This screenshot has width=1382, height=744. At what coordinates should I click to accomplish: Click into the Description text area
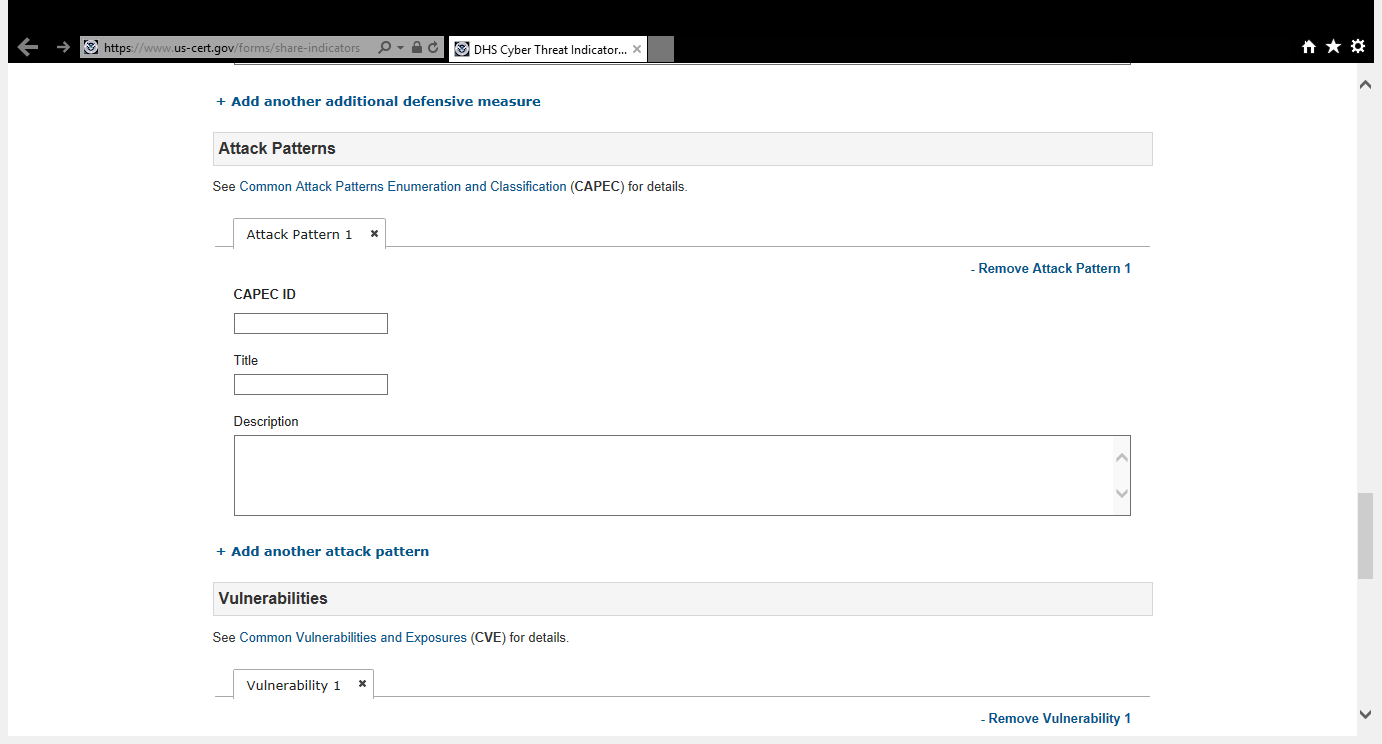[672, 475]
